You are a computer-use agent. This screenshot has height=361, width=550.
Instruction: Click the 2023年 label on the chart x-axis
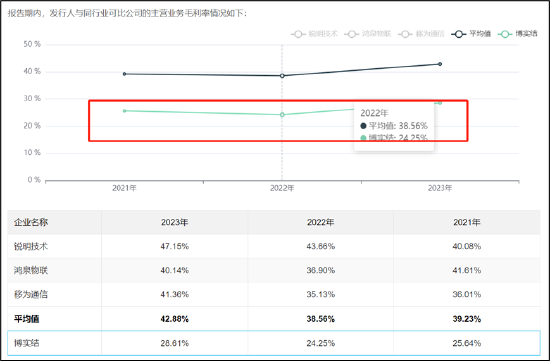coord(440,188)
